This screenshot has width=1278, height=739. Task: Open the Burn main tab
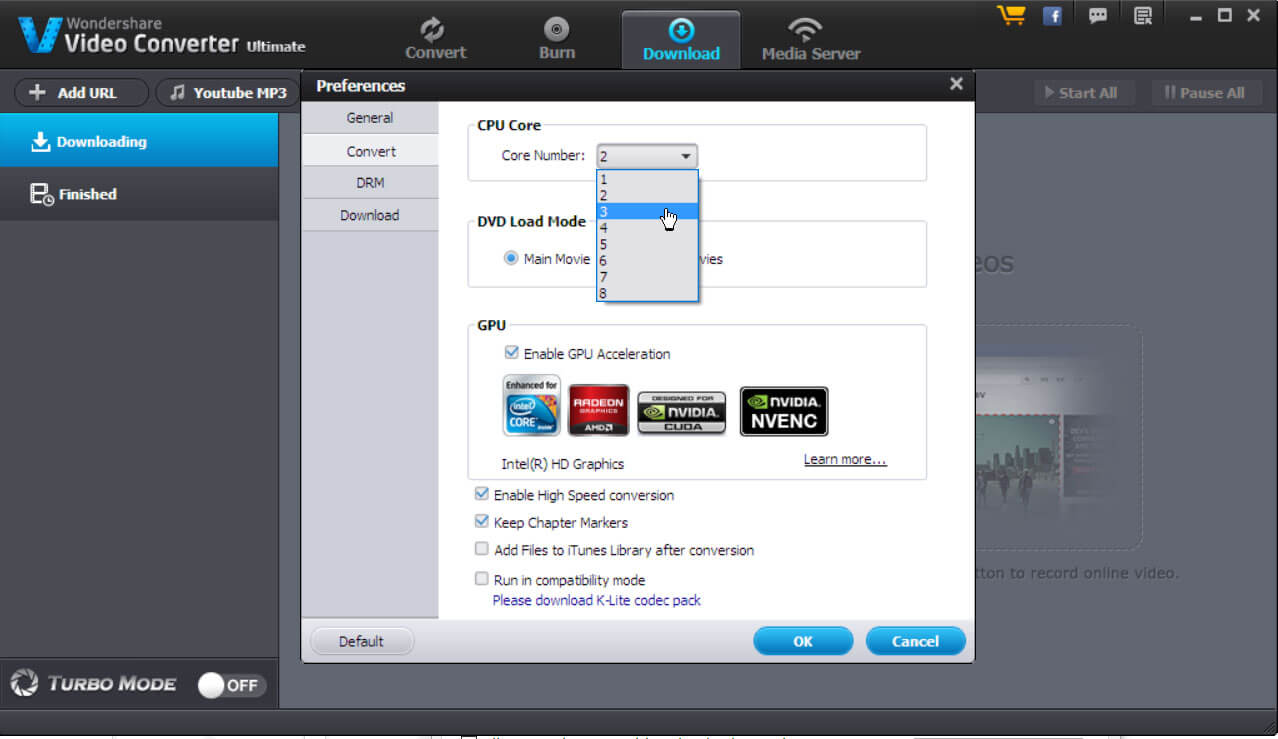tap(557, 39)
